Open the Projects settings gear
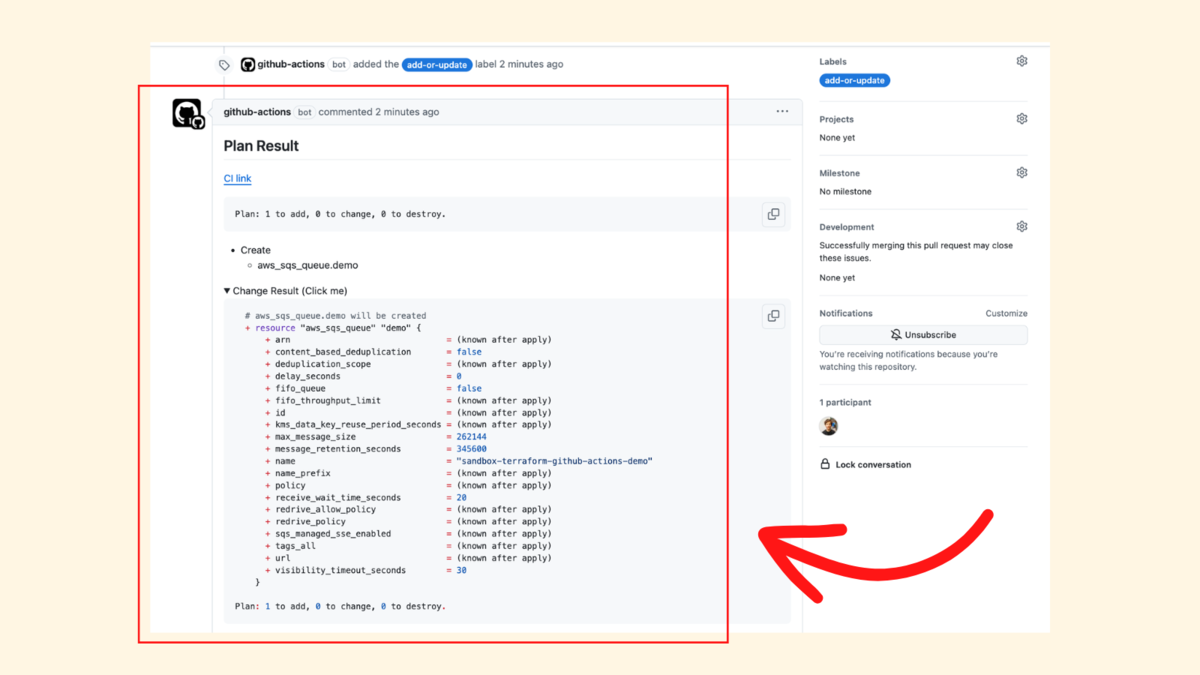 pyautogui.click(x=1022, y=119)
